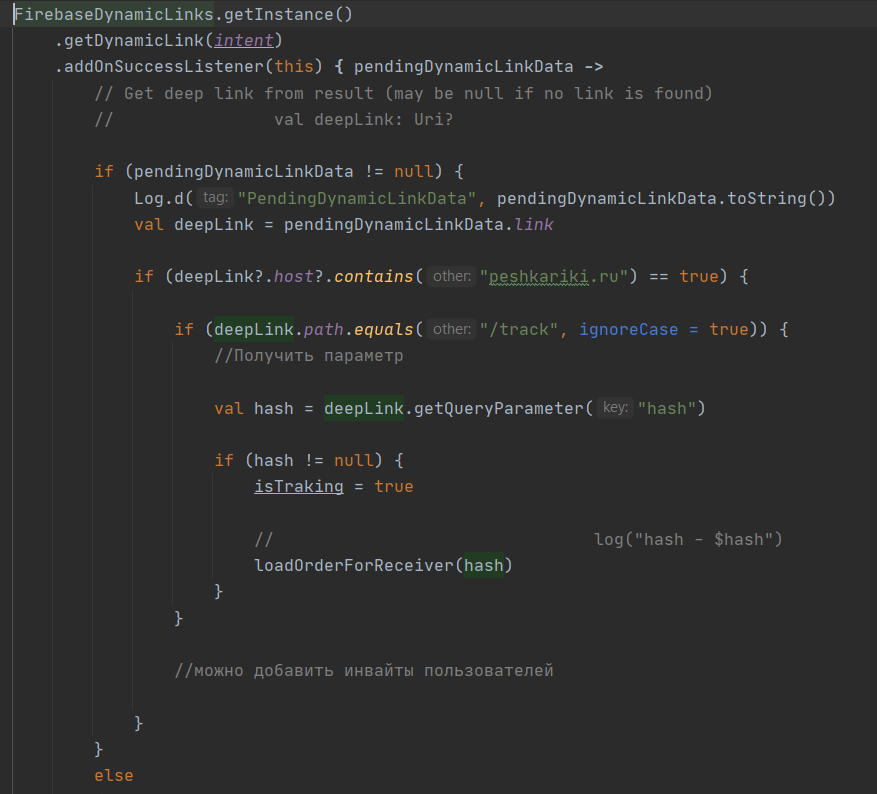Click FirebaseDynamicLinks class name on first line
The image size is (877, 794).
(x=114, y=15)
